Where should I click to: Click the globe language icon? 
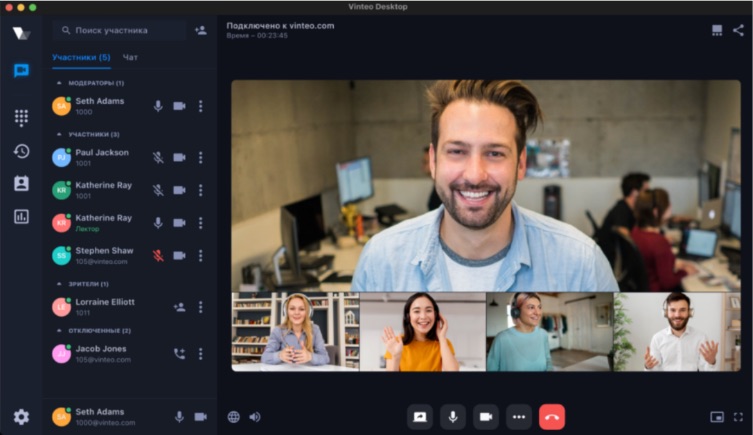233,417
